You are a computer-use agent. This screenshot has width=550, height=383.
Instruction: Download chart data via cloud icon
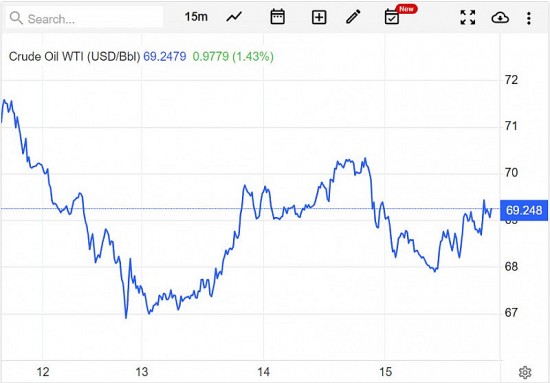pos(500,17)
